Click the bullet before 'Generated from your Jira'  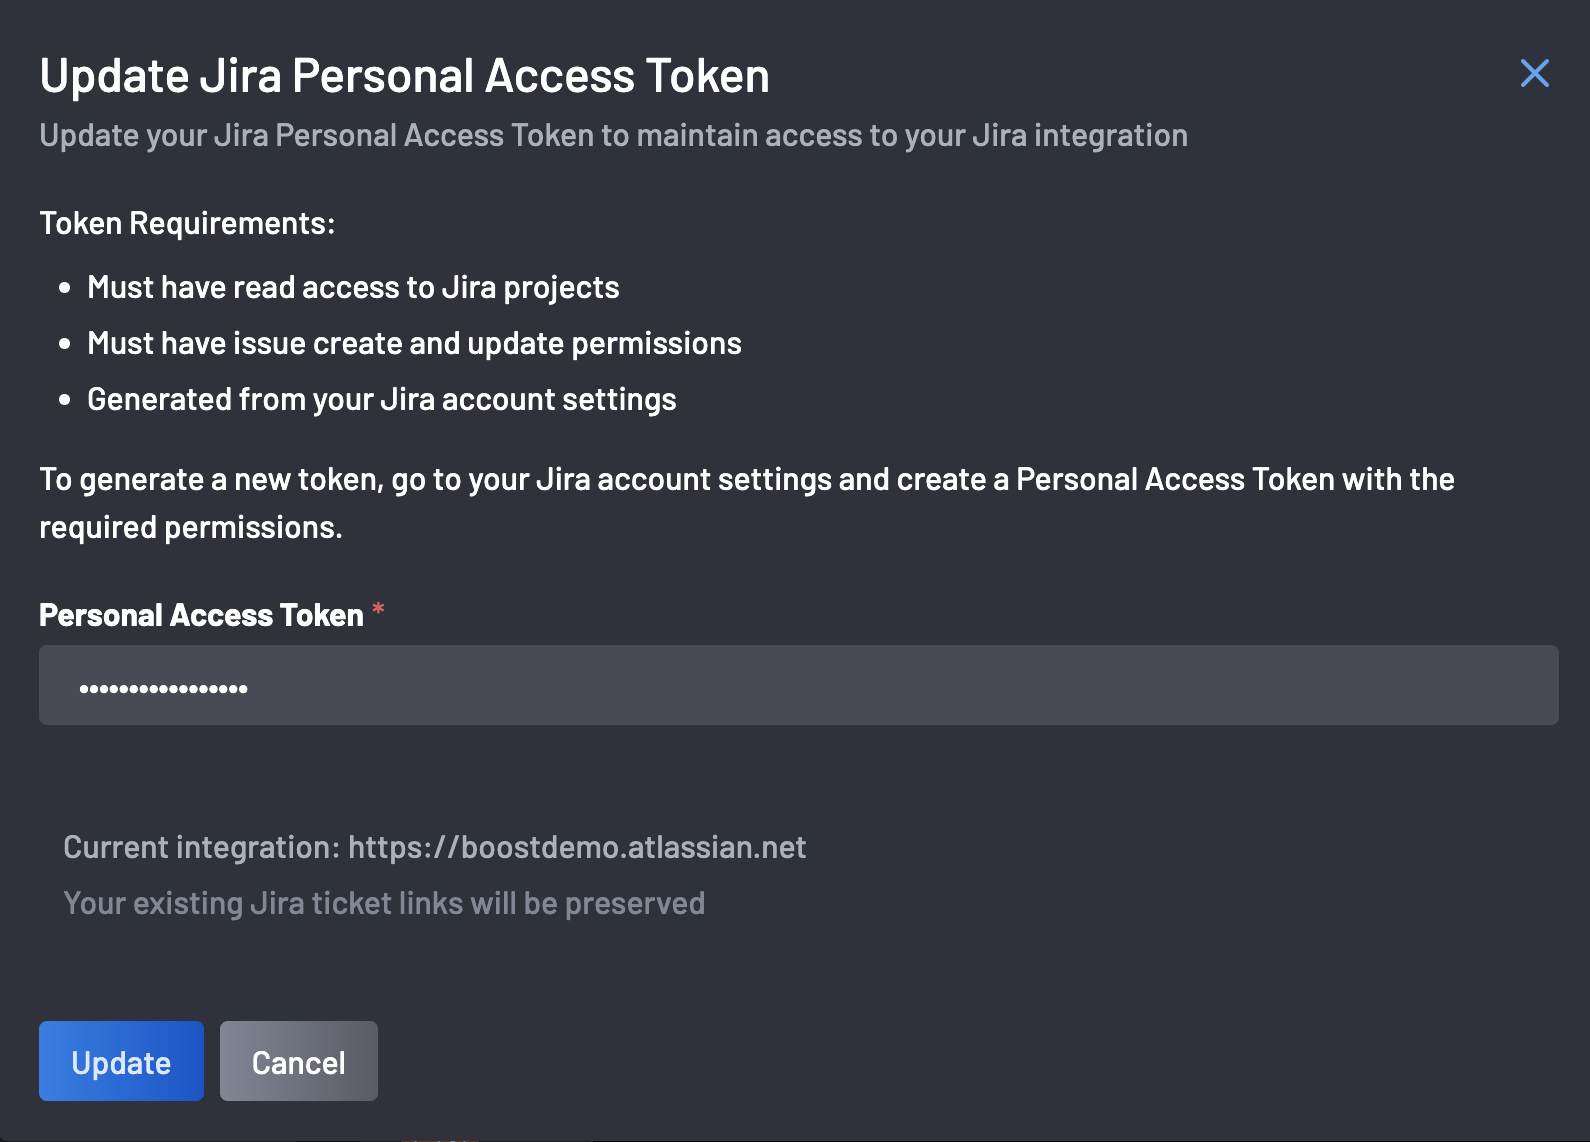coord(65,400)
